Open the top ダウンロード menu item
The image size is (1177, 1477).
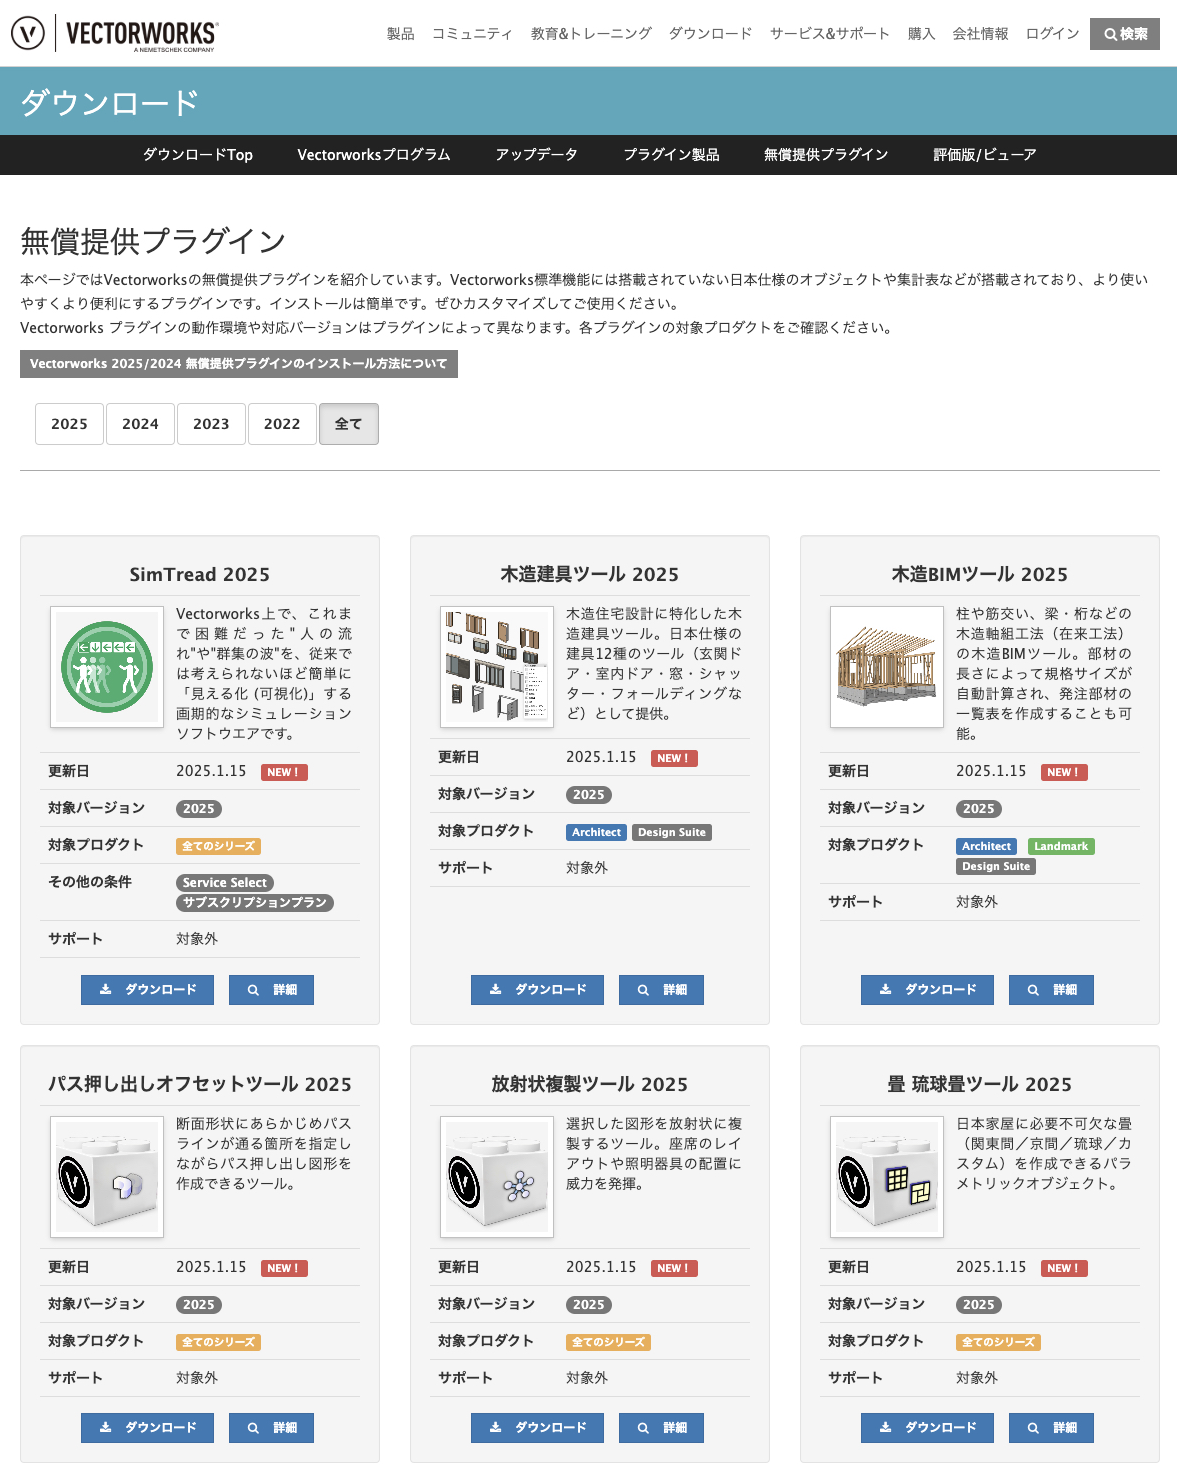710,34
